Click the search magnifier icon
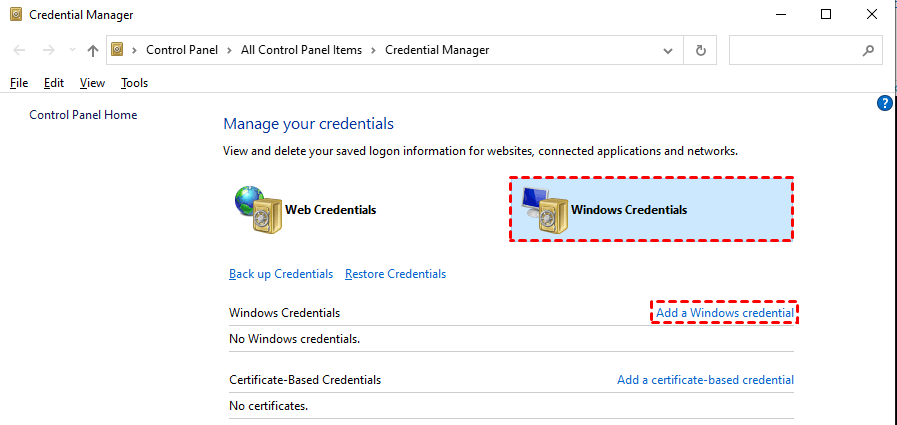This screenshot has width=897, height=425. (868, 50)
